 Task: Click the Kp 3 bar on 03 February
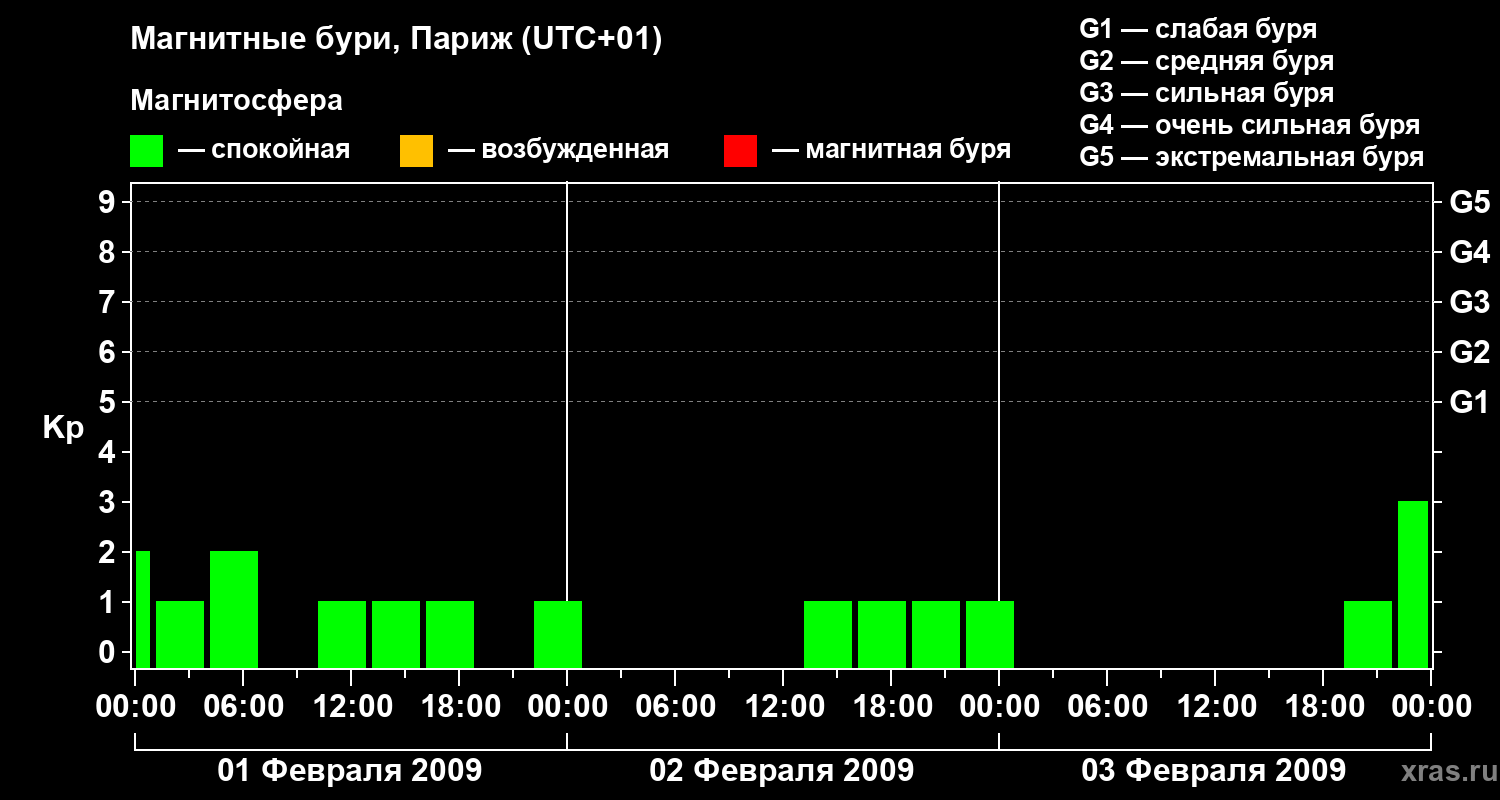click(x=1413, y=584)
